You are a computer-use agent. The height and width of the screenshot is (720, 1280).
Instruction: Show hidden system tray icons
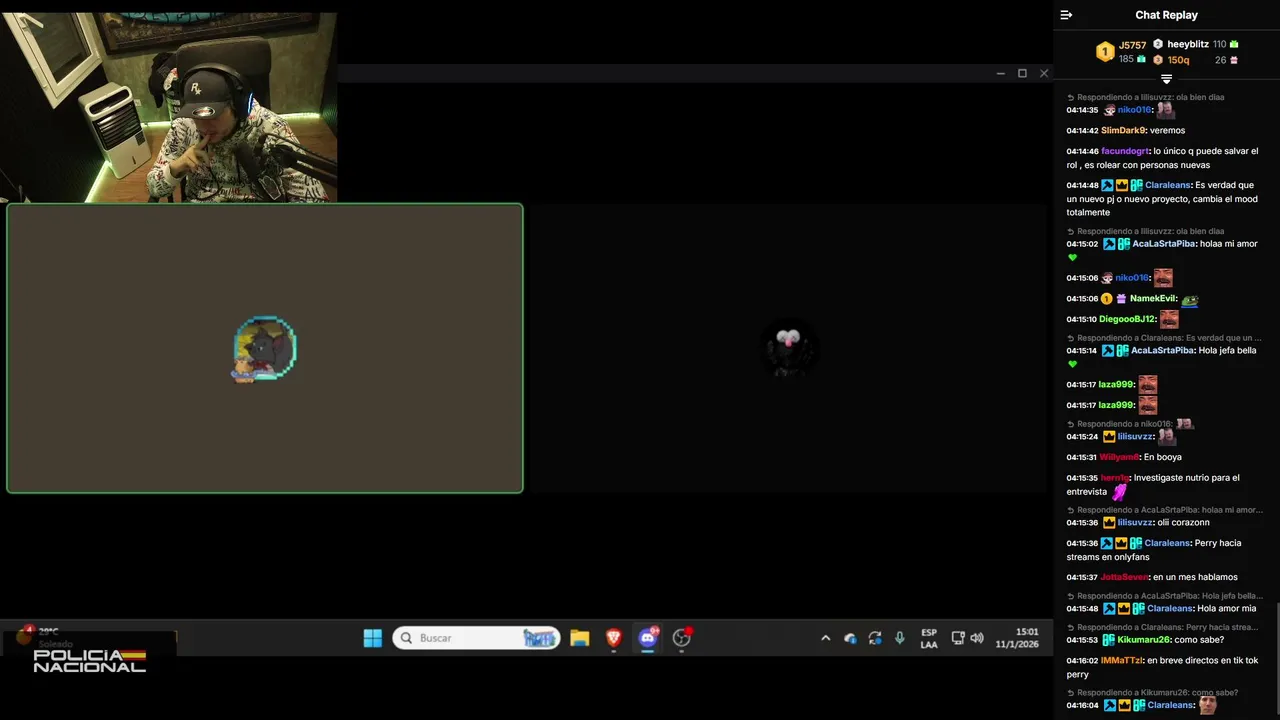coord(825,638)
